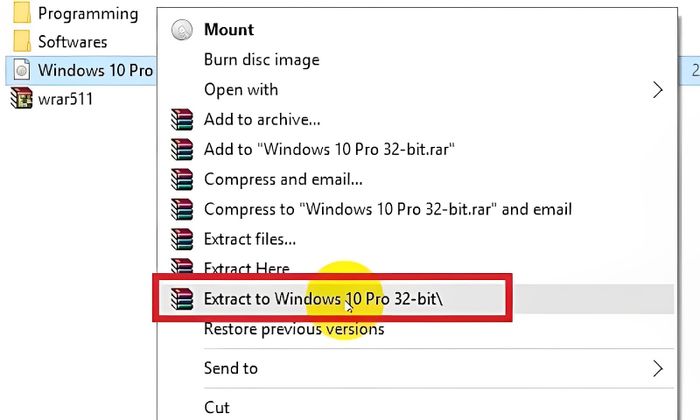Expand the Send to submenu arrow
This screenshot has height=420, width=700.
[658, 369]
